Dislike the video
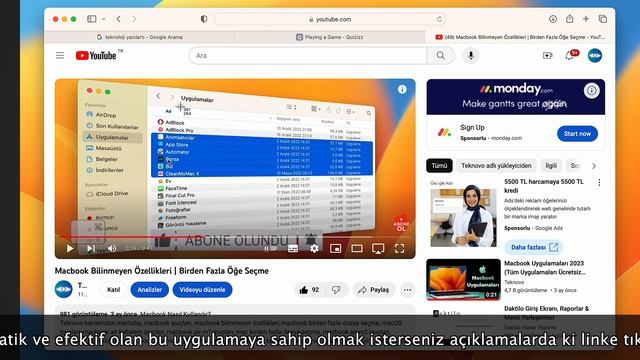The image size is (640, 360). click(336, 290)
